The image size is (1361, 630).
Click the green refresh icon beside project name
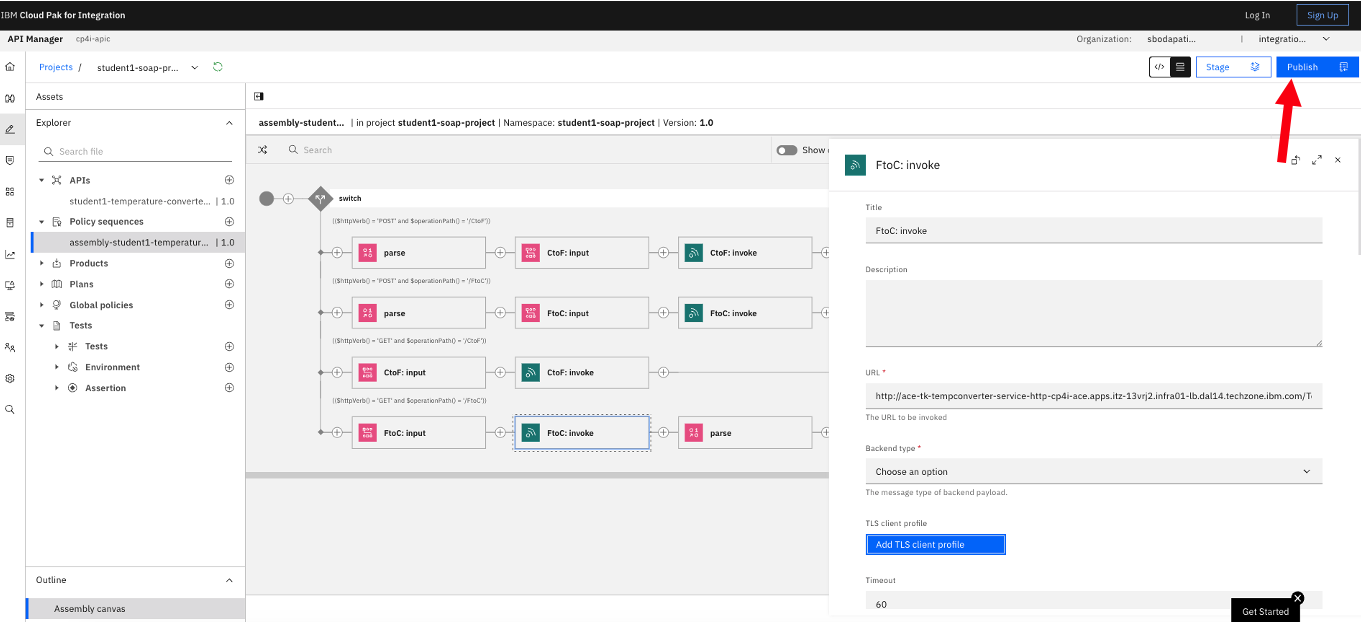(218, 67)
